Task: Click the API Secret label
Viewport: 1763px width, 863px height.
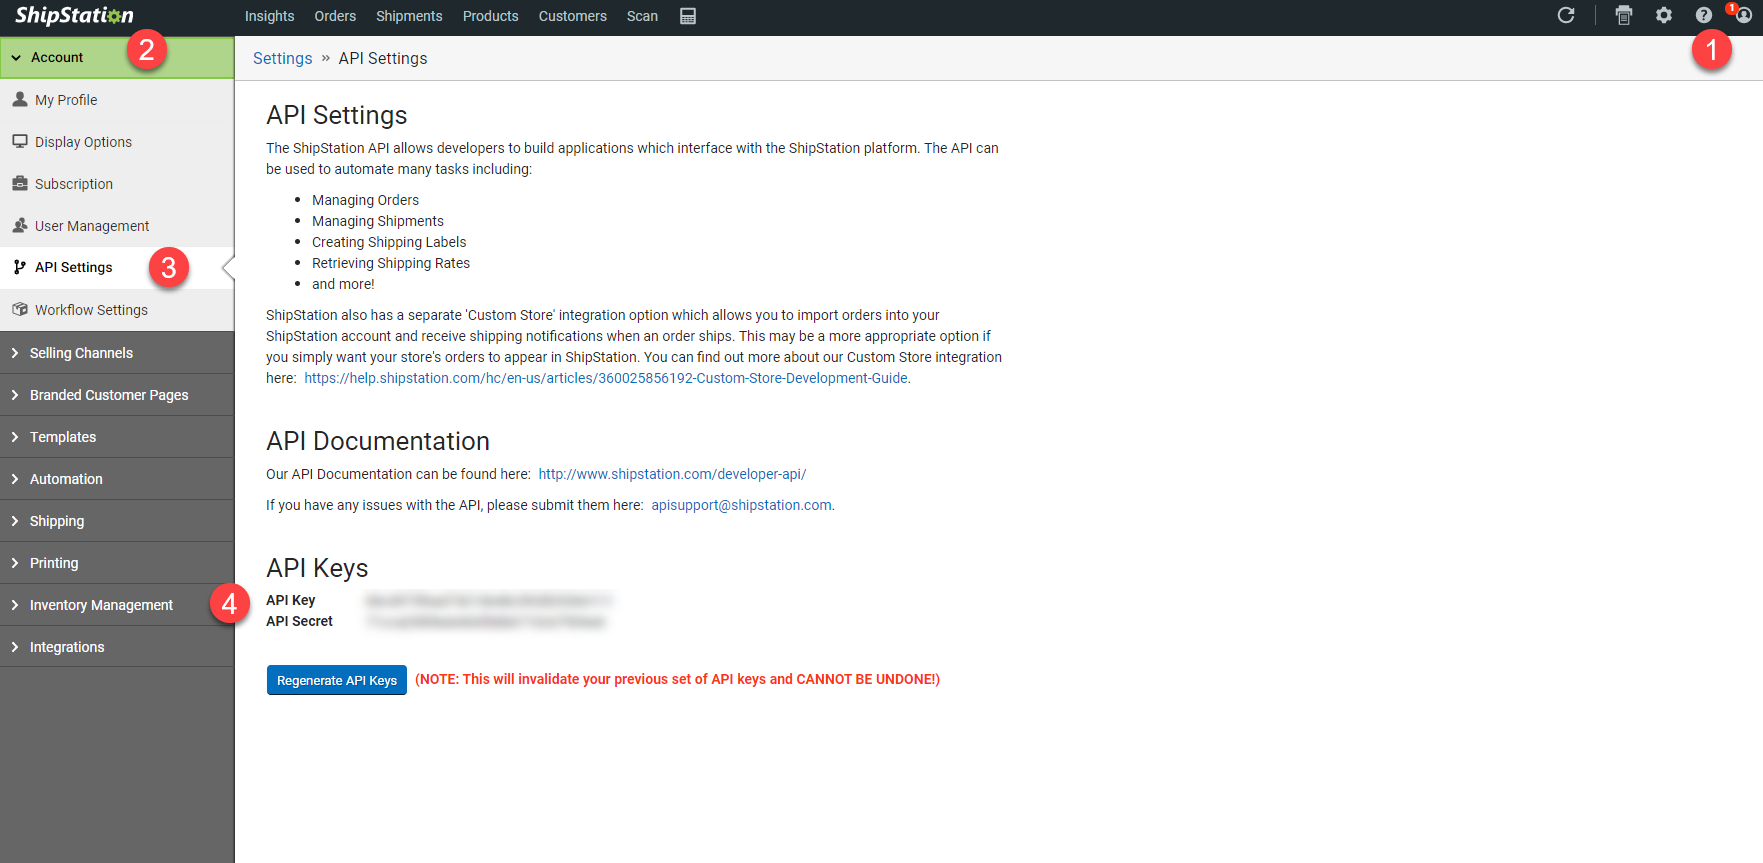Action: click(x=299, y=621)
